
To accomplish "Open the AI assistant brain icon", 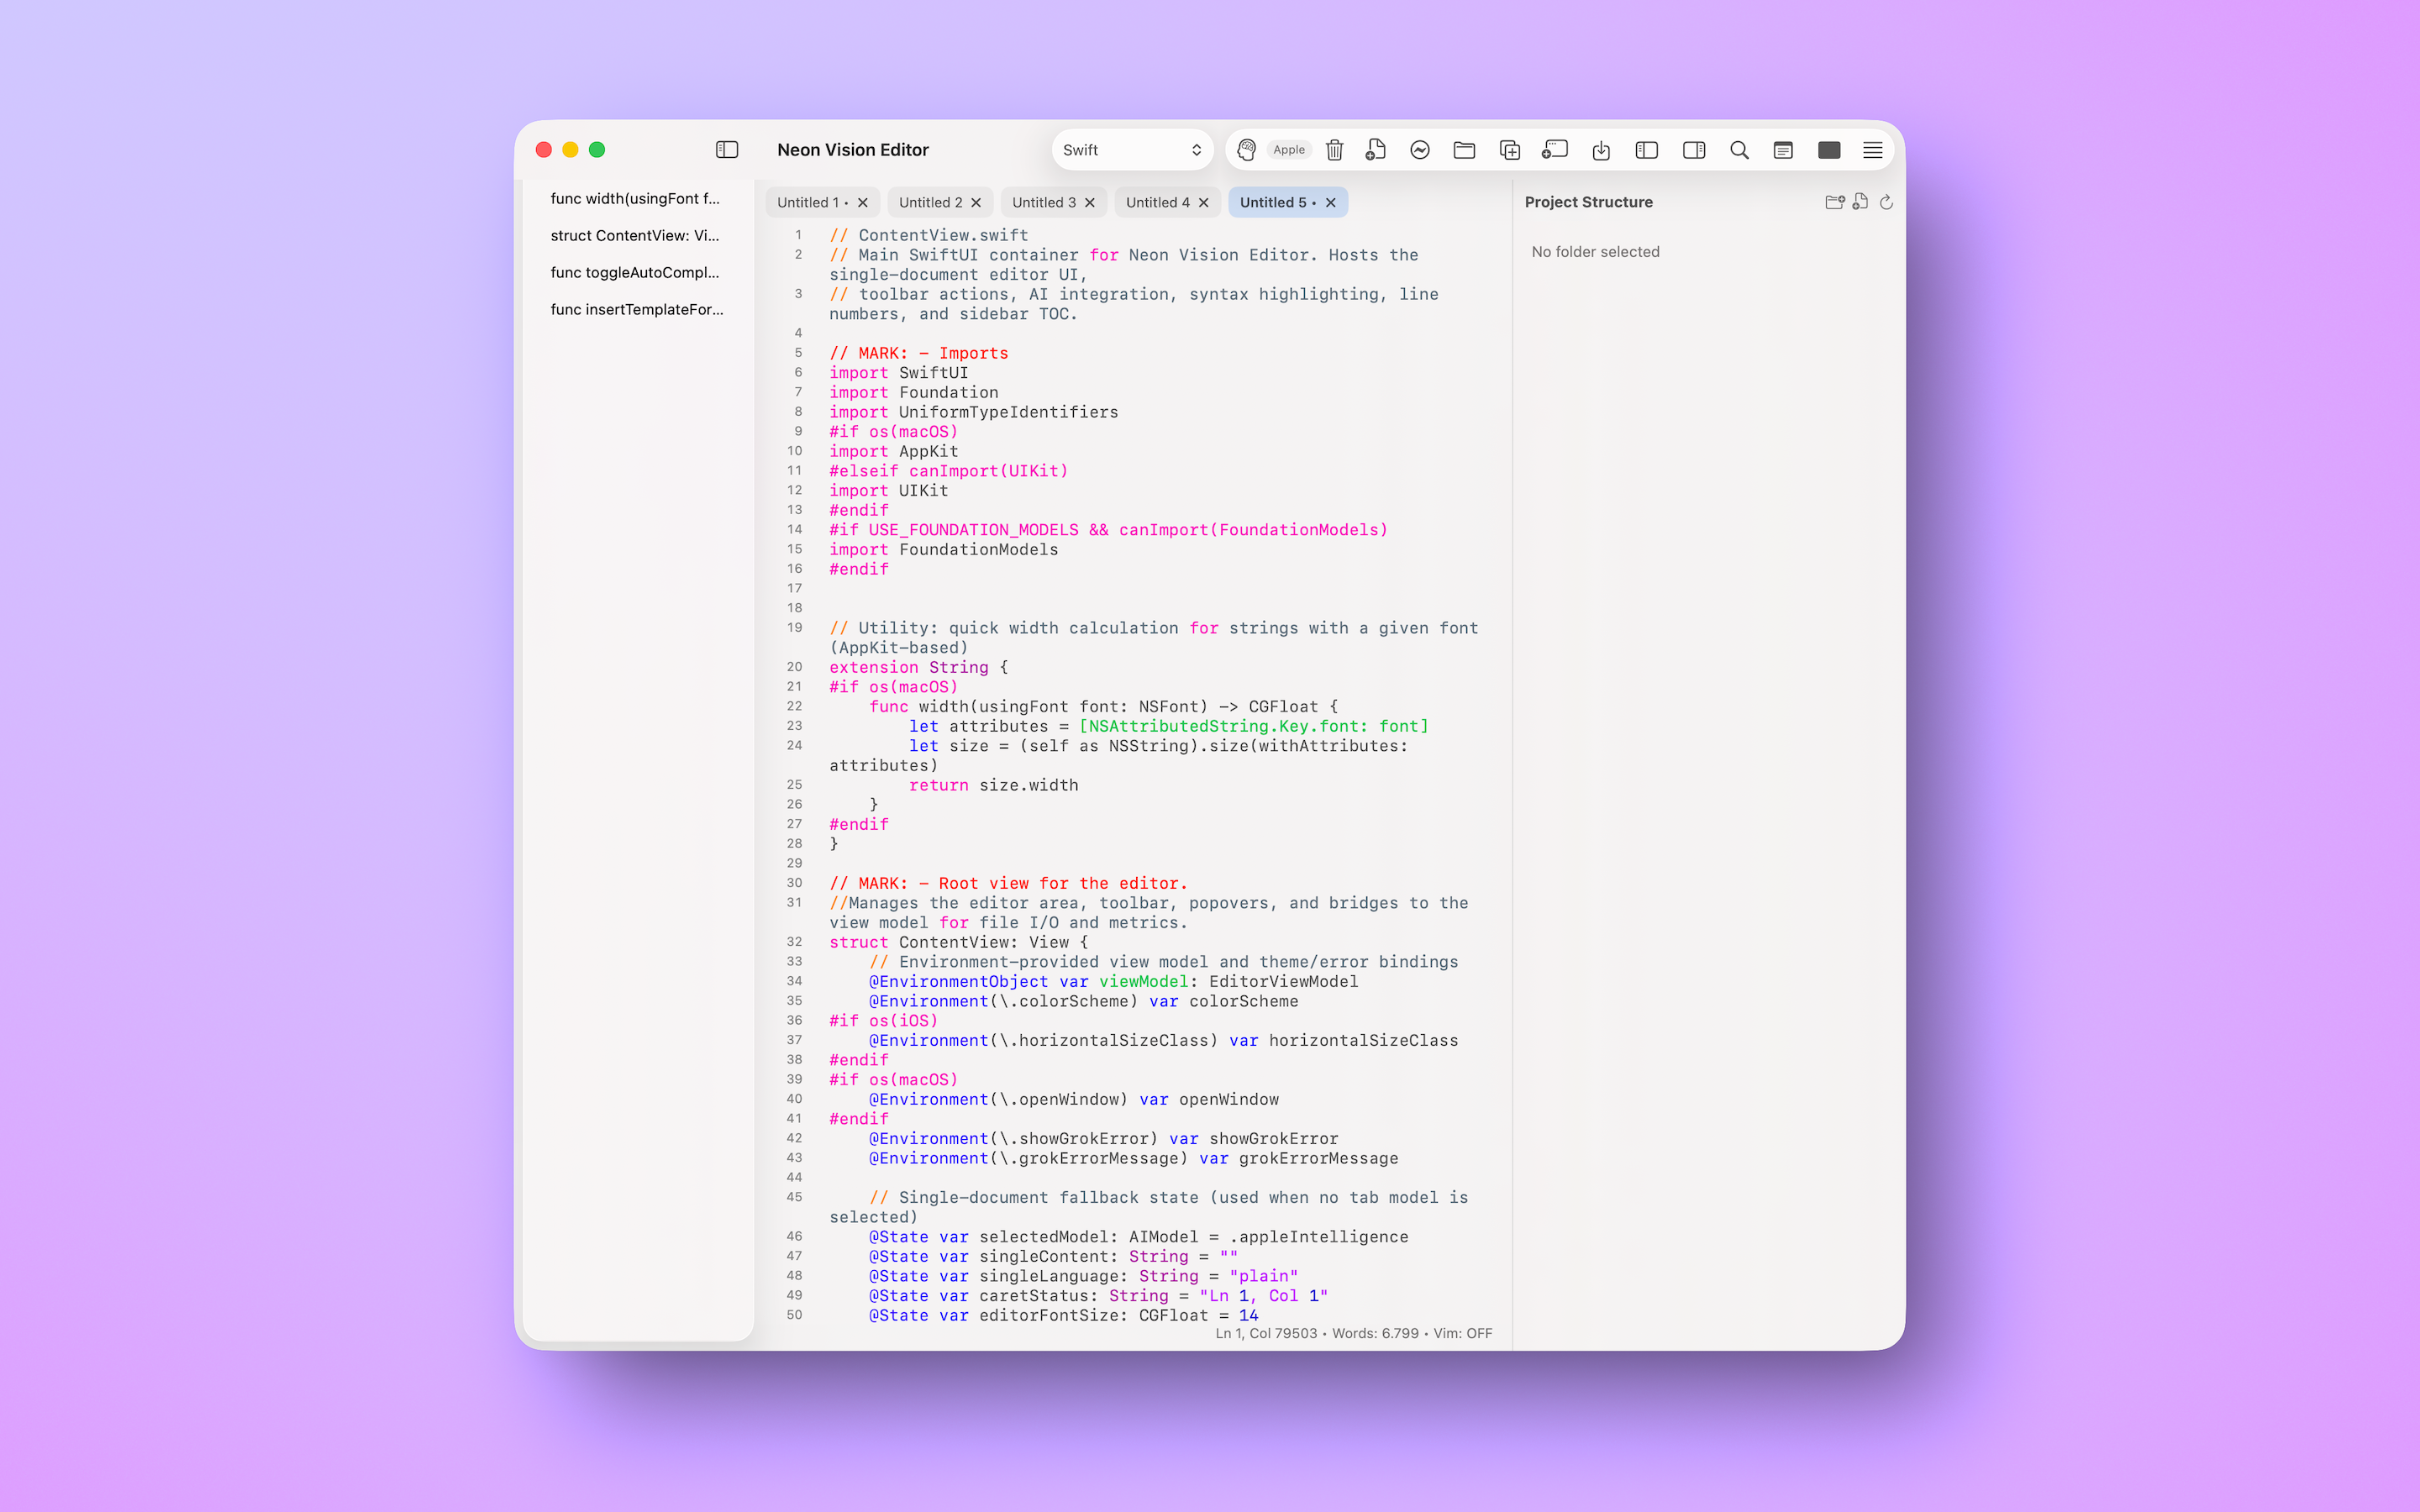I will [x=1246, y=149].
